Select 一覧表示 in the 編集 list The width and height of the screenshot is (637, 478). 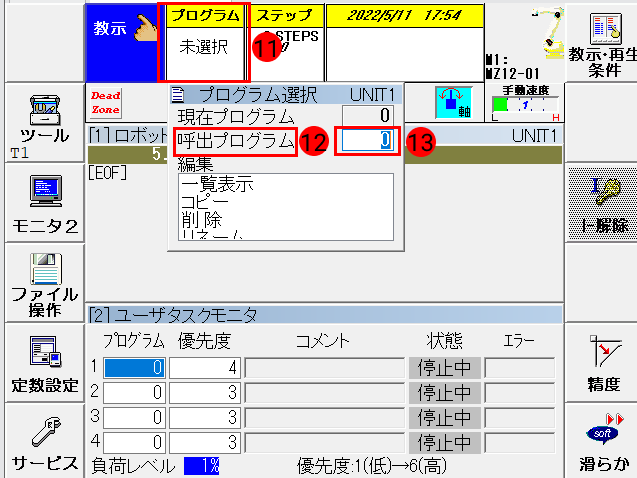tap(217, 185)
